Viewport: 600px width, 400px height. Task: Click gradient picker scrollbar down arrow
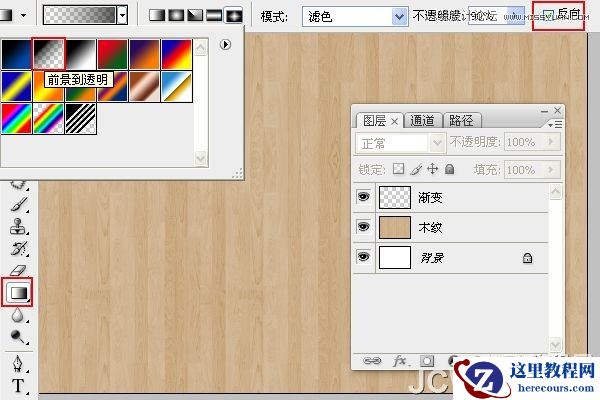(201, 158)
